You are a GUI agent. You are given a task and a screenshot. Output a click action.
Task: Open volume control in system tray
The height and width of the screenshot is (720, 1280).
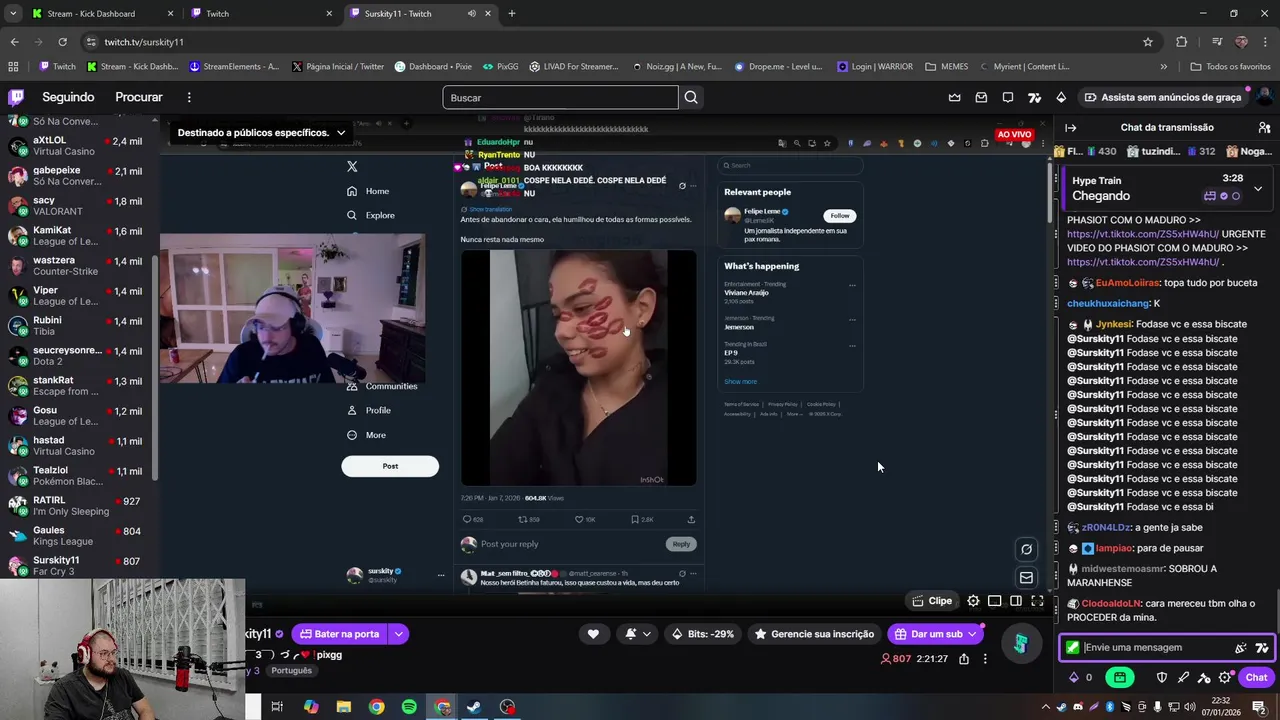[x=1190, y=707]
